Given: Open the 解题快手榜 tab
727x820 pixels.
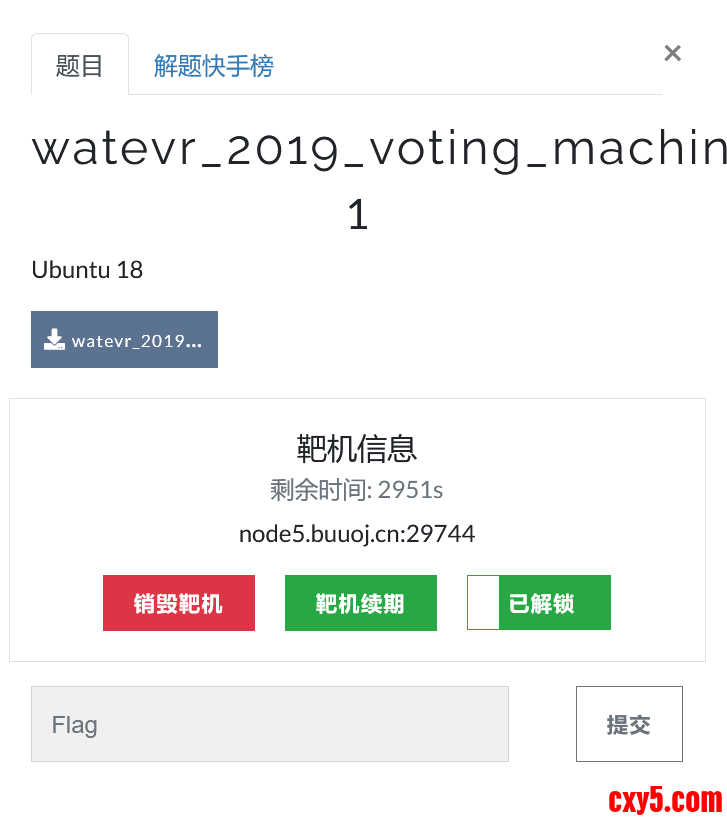Looking at the screenshot, I should pyautogui.click(x=213, y=66).
